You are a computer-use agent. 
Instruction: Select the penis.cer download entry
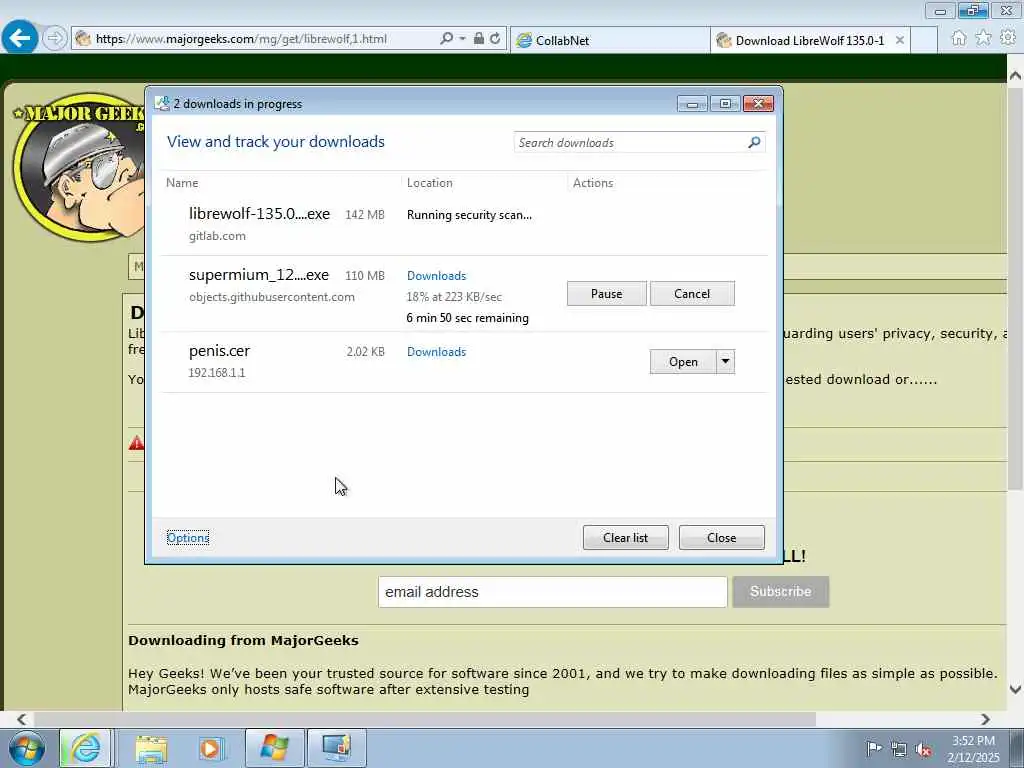pos(464,362)
